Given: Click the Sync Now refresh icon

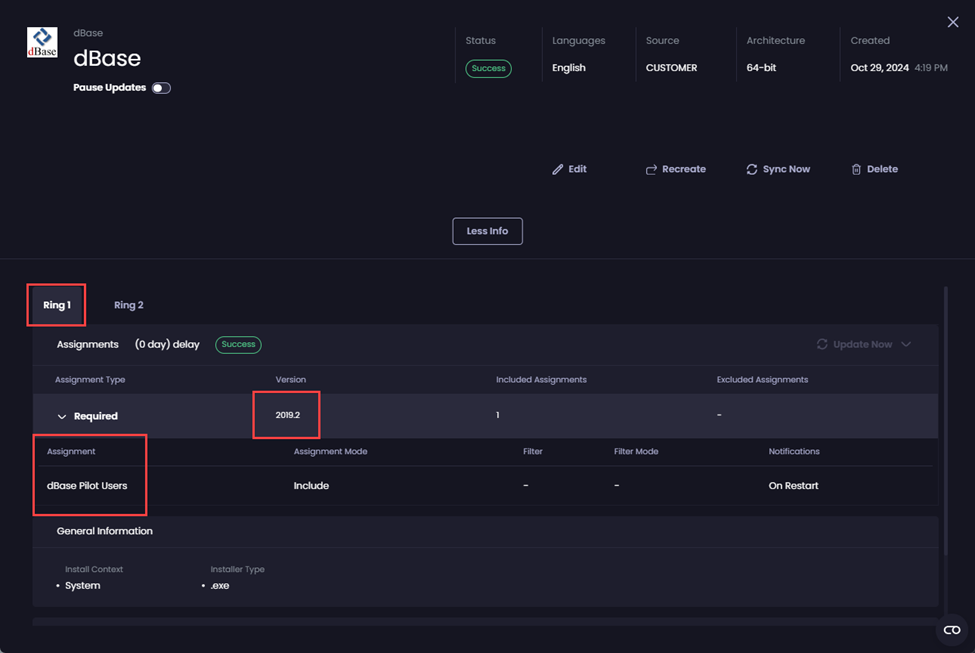Looking at the screenshot, I should 752,169.
